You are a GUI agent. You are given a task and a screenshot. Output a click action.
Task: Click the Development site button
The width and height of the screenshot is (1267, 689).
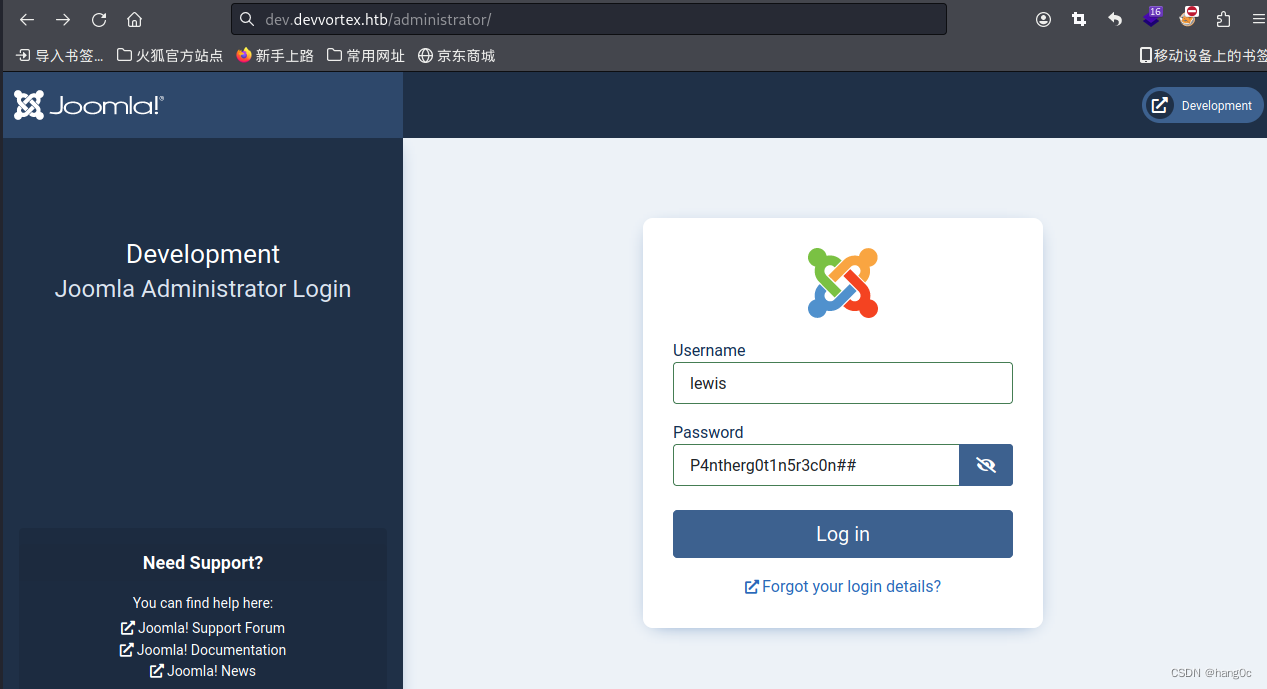(1203, 105)
